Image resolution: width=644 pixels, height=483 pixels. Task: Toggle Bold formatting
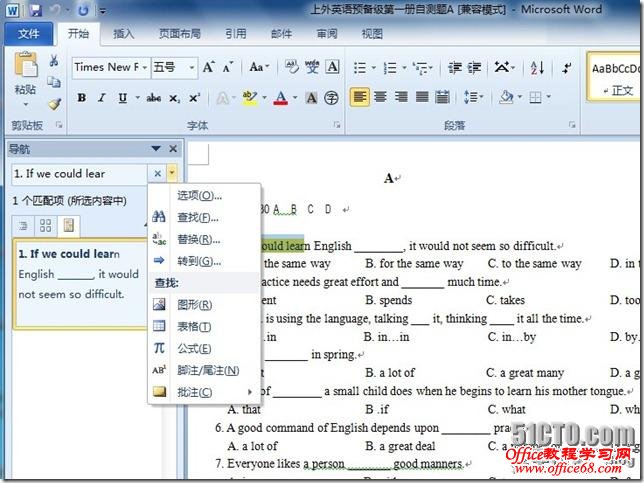pyautogui.click(x=82, y=98)
